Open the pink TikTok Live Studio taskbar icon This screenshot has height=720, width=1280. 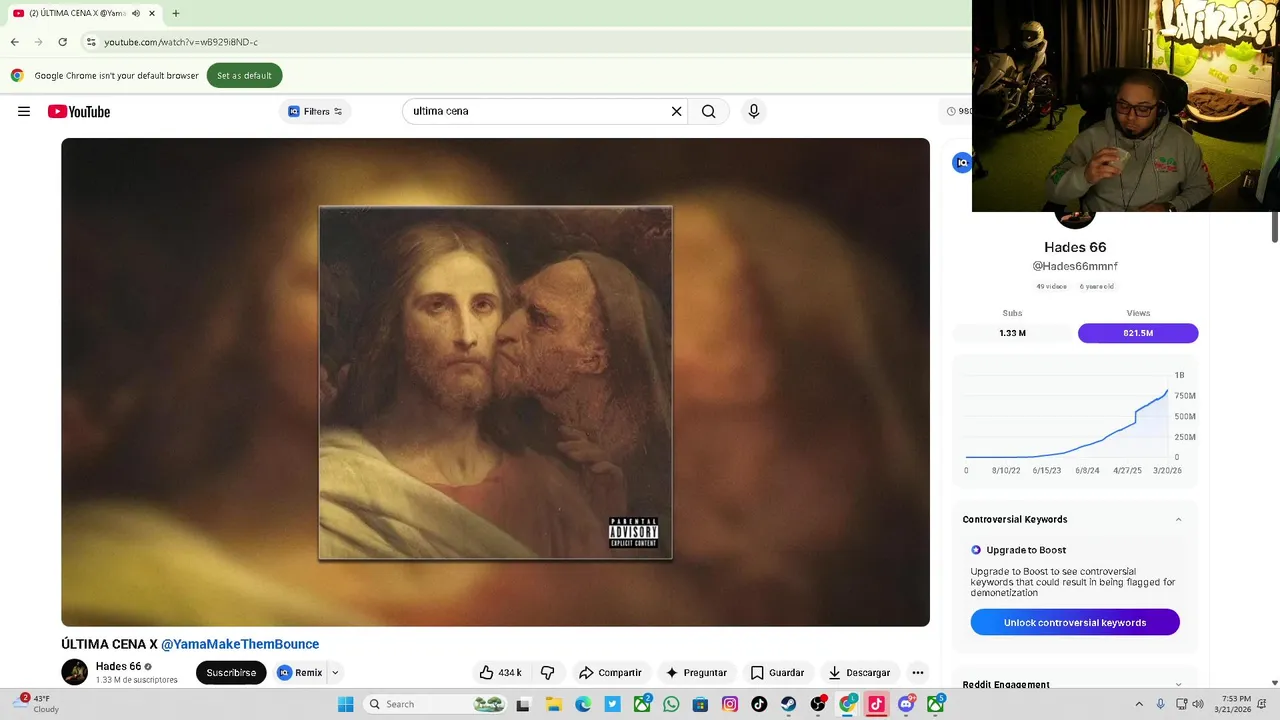[x=877, y=704]
